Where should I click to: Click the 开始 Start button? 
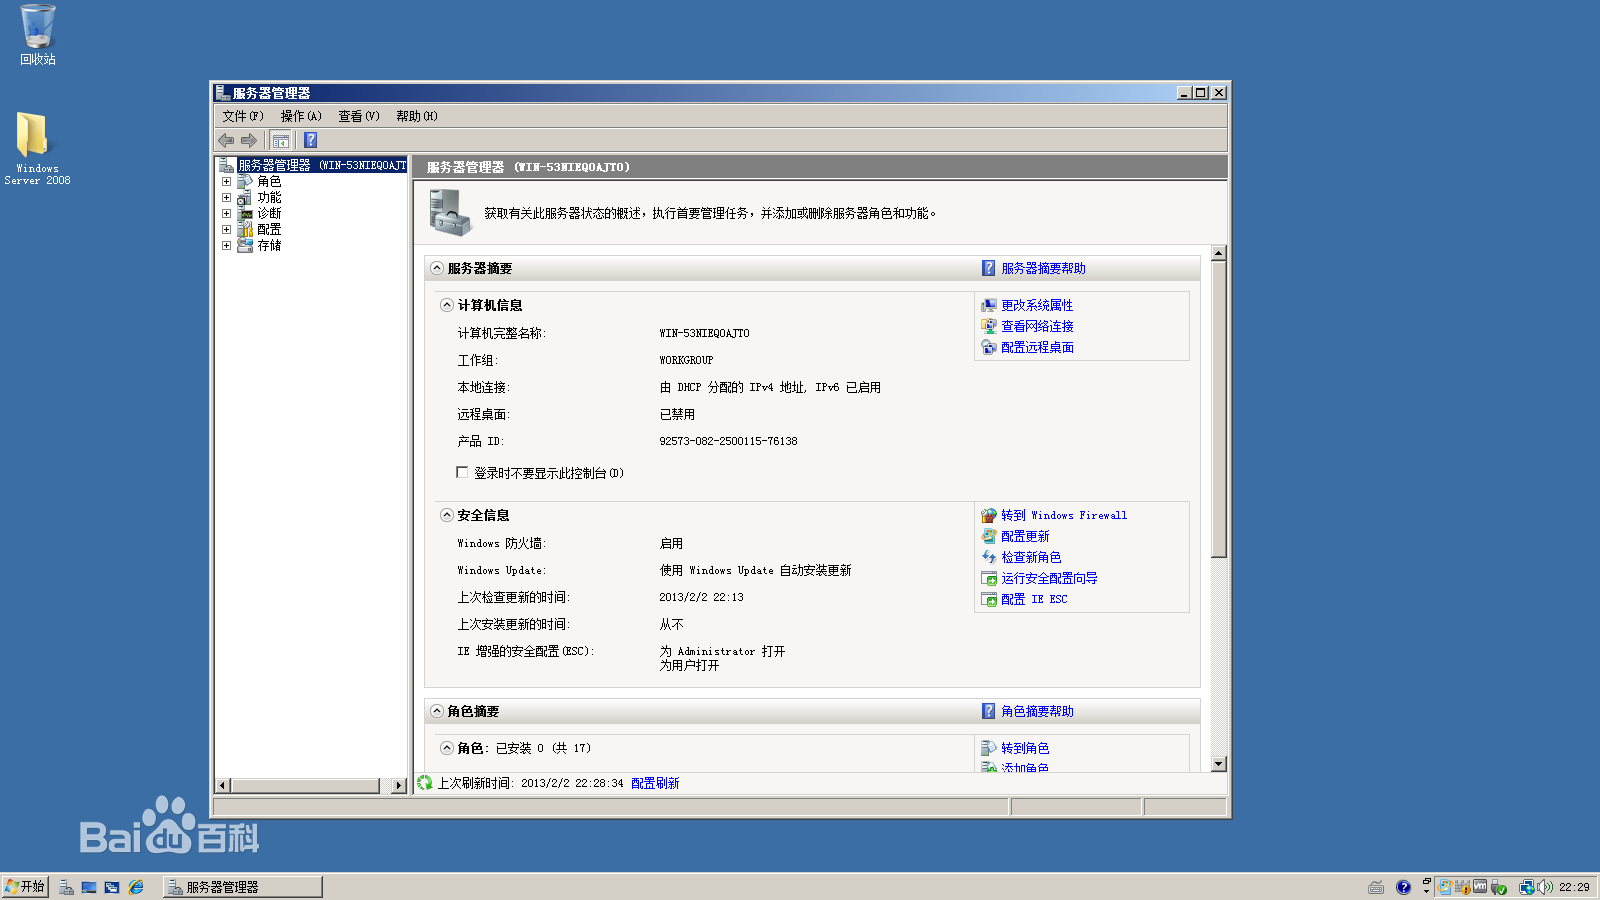pyautogui.click(x=25, y=887)
